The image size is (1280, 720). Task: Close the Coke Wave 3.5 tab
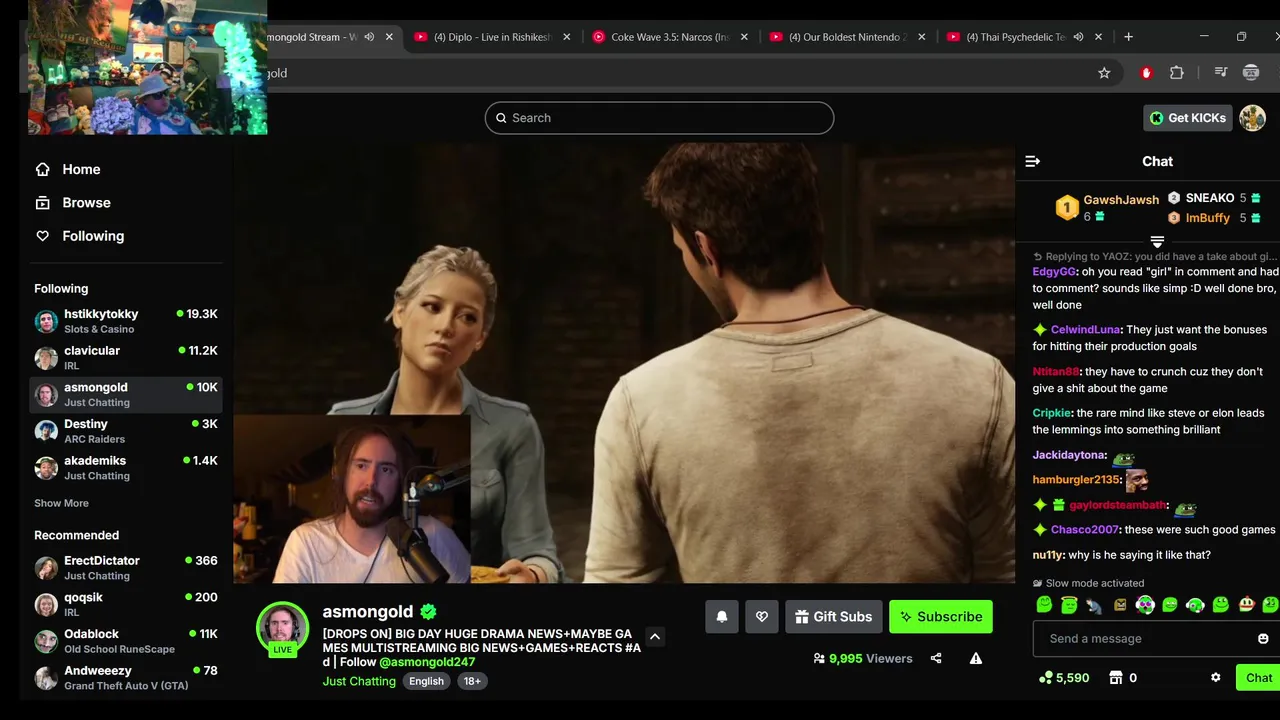click(744, 37)
